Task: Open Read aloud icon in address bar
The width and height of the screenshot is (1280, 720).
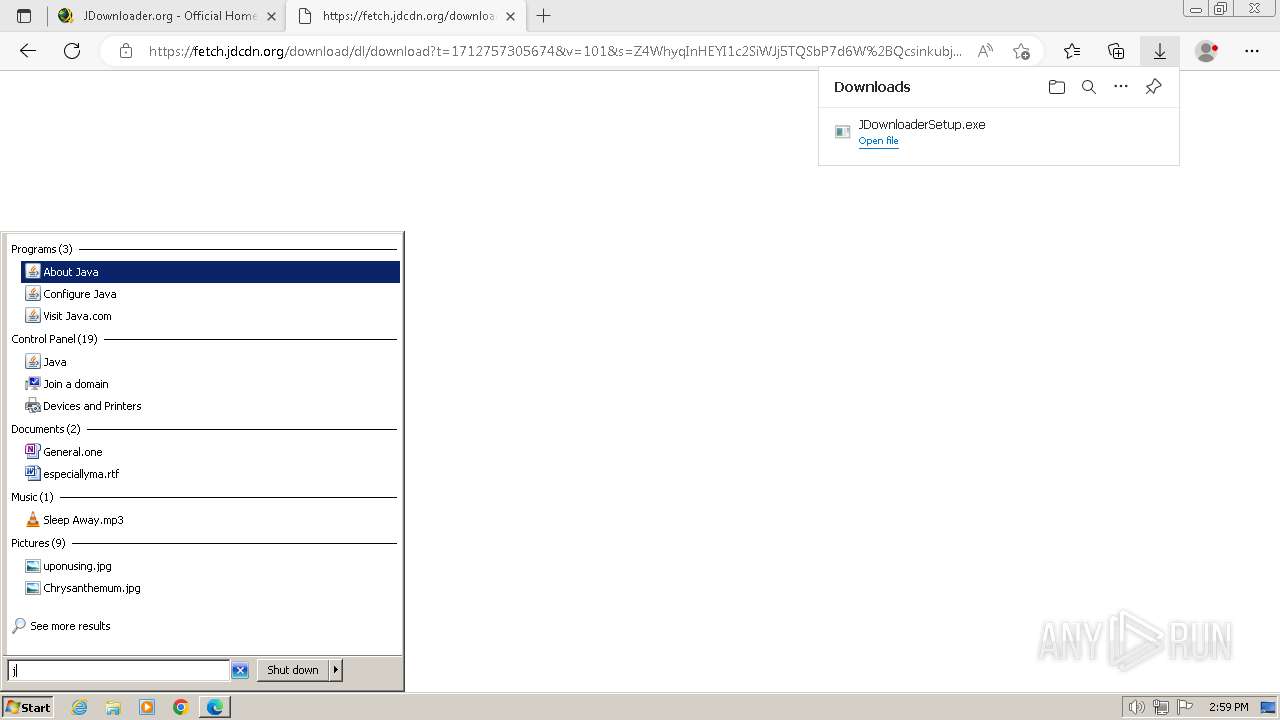Action: click(985, 51)
